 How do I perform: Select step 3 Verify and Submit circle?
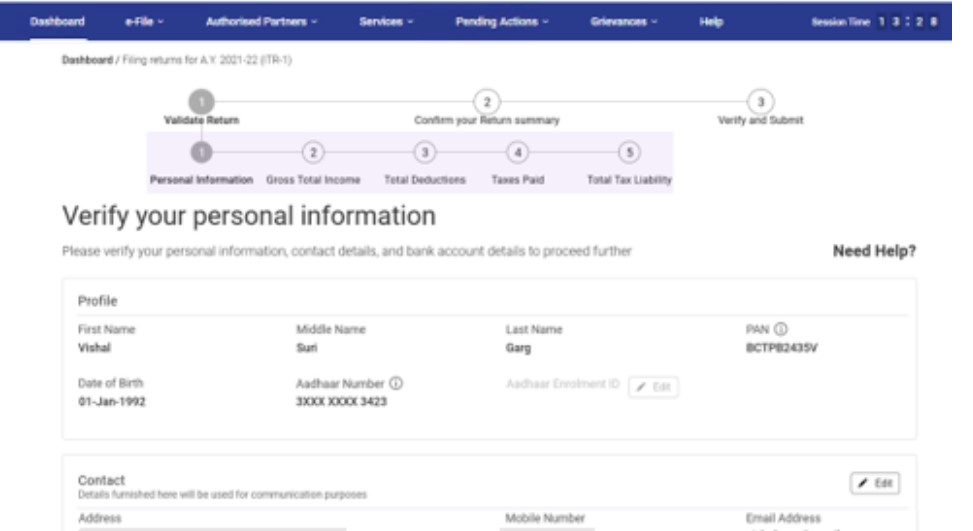pos(760,102)
